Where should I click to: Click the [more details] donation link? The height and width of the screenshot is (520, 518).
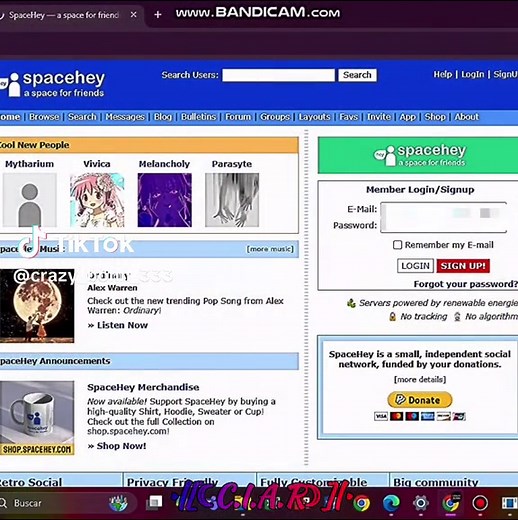pyautogui.click(x=420, y=379)
